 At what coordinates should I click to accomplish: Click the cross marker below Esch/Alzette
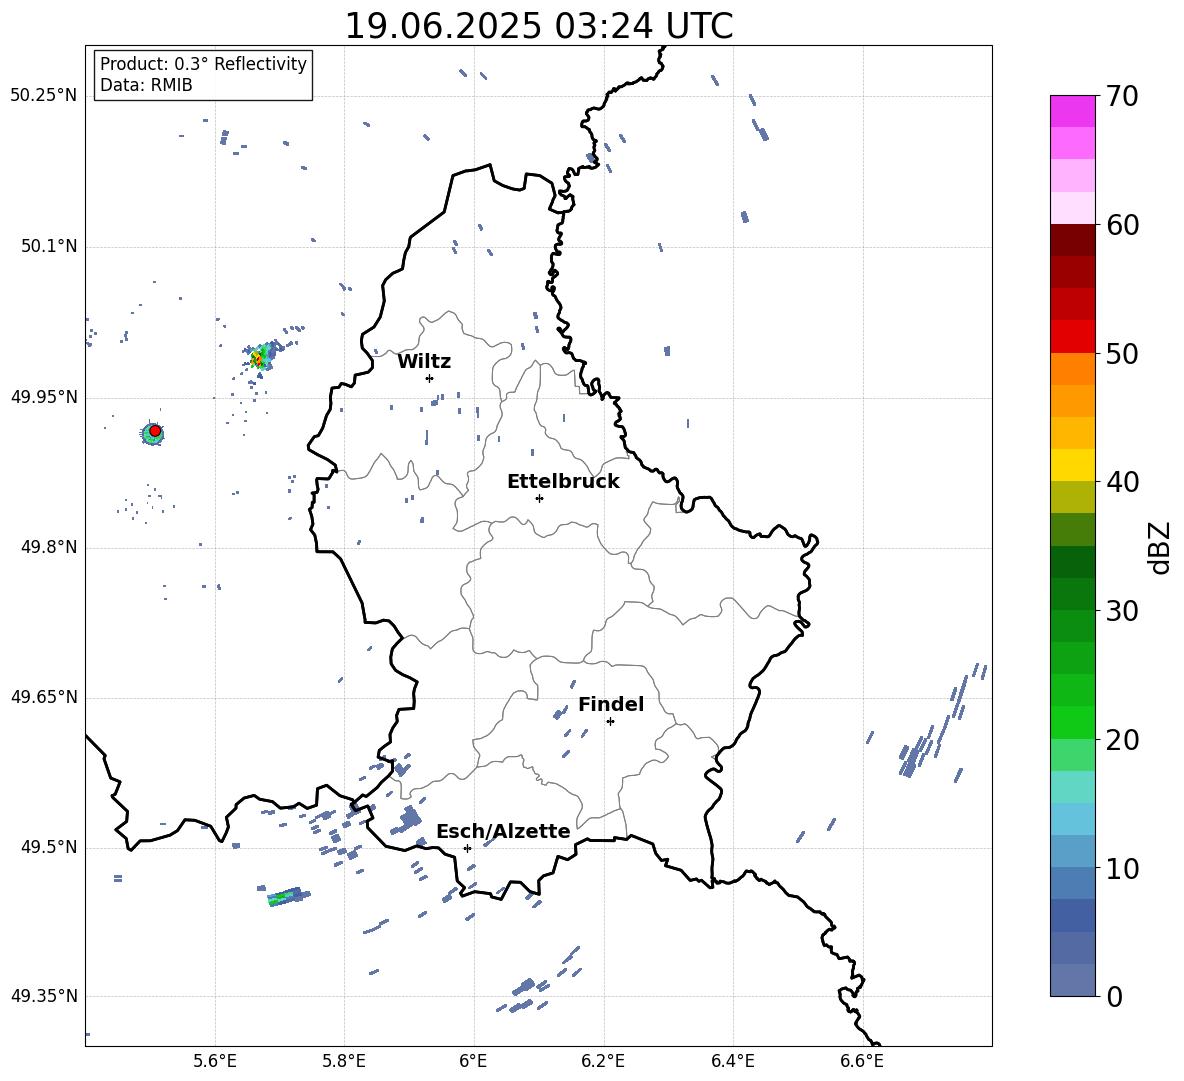[x=467, y=848]
